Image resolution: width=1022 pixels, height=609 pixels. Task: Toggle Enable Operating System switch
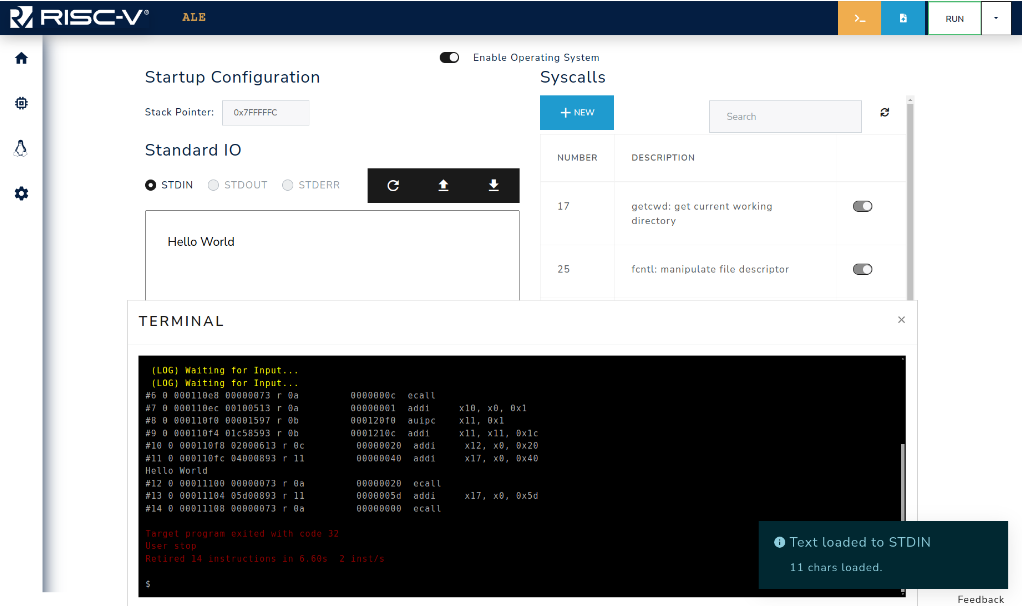coord(449,57)
